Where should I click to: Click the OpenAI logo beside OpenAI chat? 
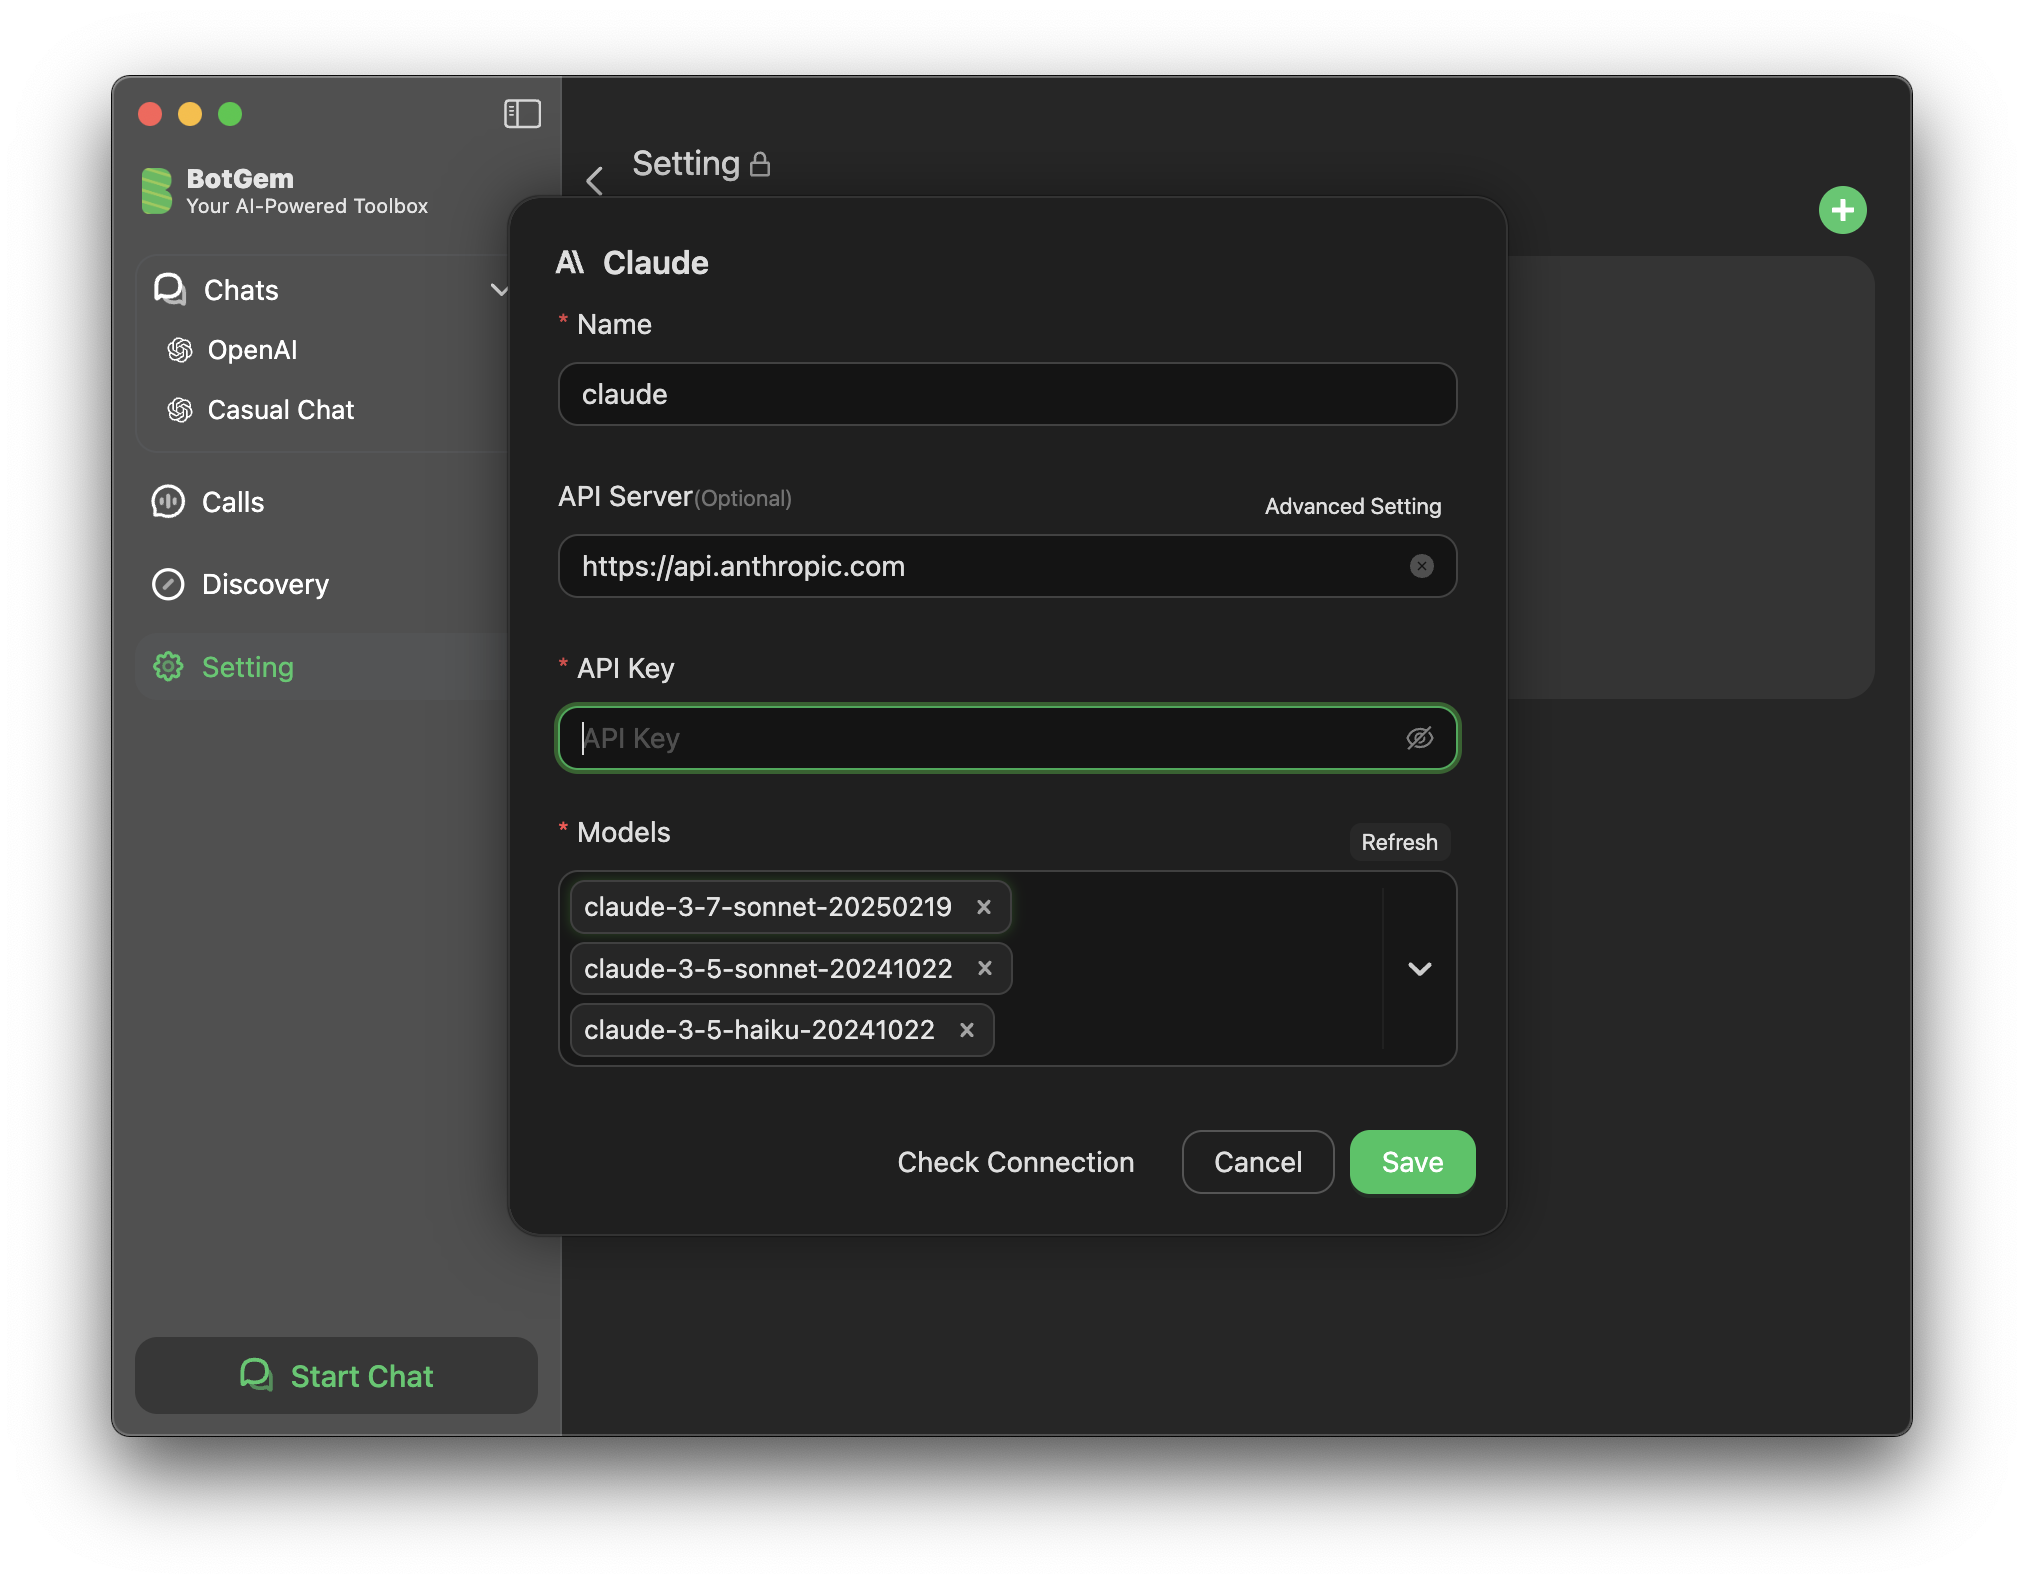180,350
